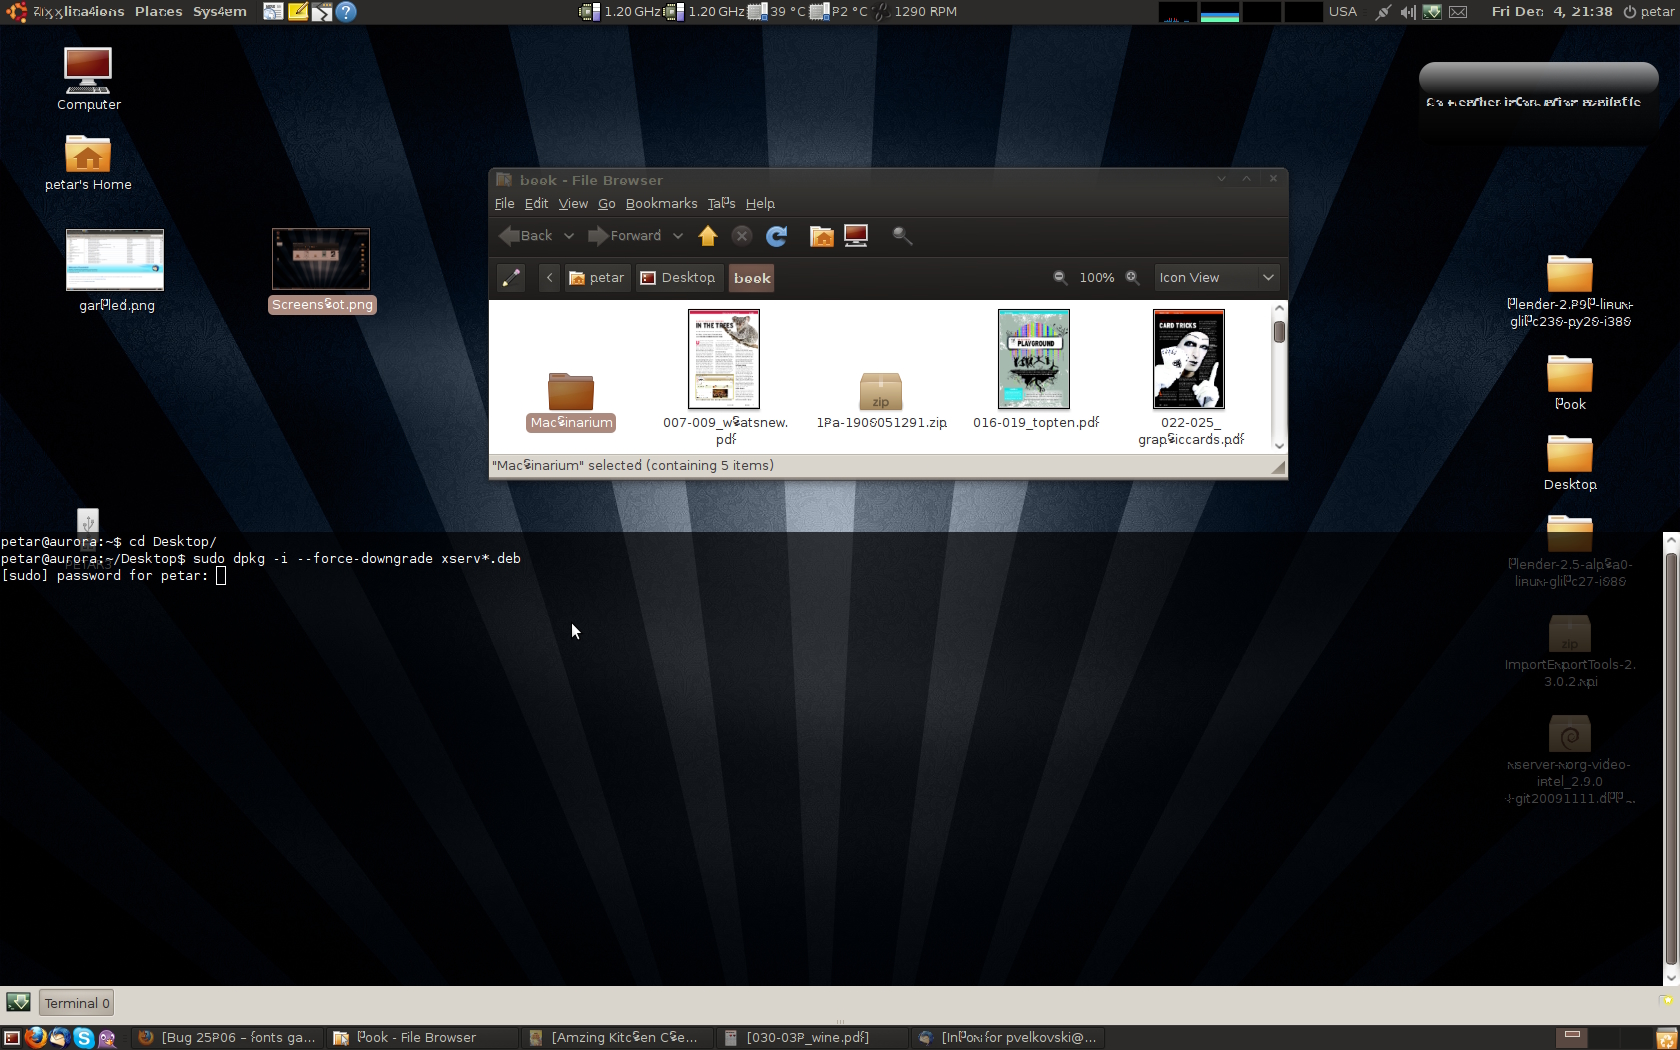Reload the current folder
1680x1050 pixels.
[776, 236]
